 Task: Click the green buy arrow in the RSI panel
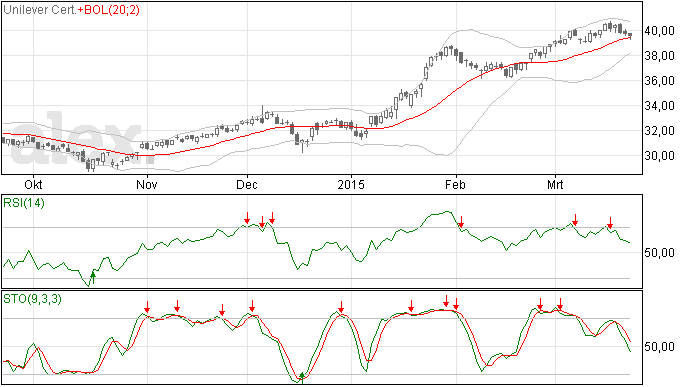tap(93, 278)
